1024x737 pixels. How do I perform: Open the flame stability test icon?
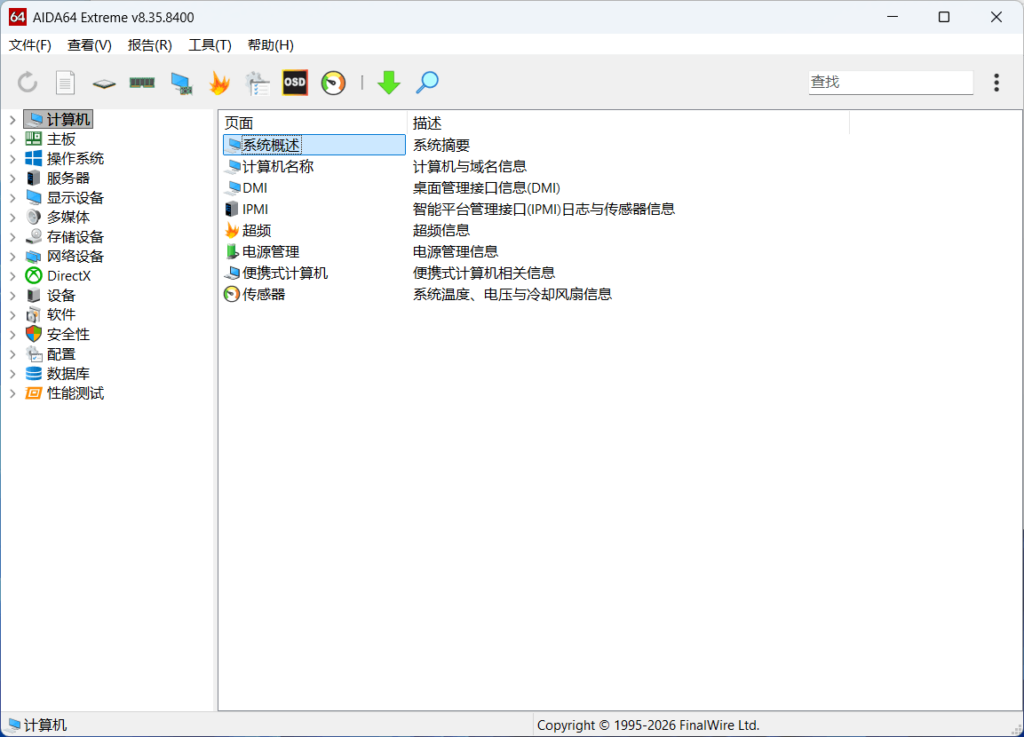click(219, 83)
